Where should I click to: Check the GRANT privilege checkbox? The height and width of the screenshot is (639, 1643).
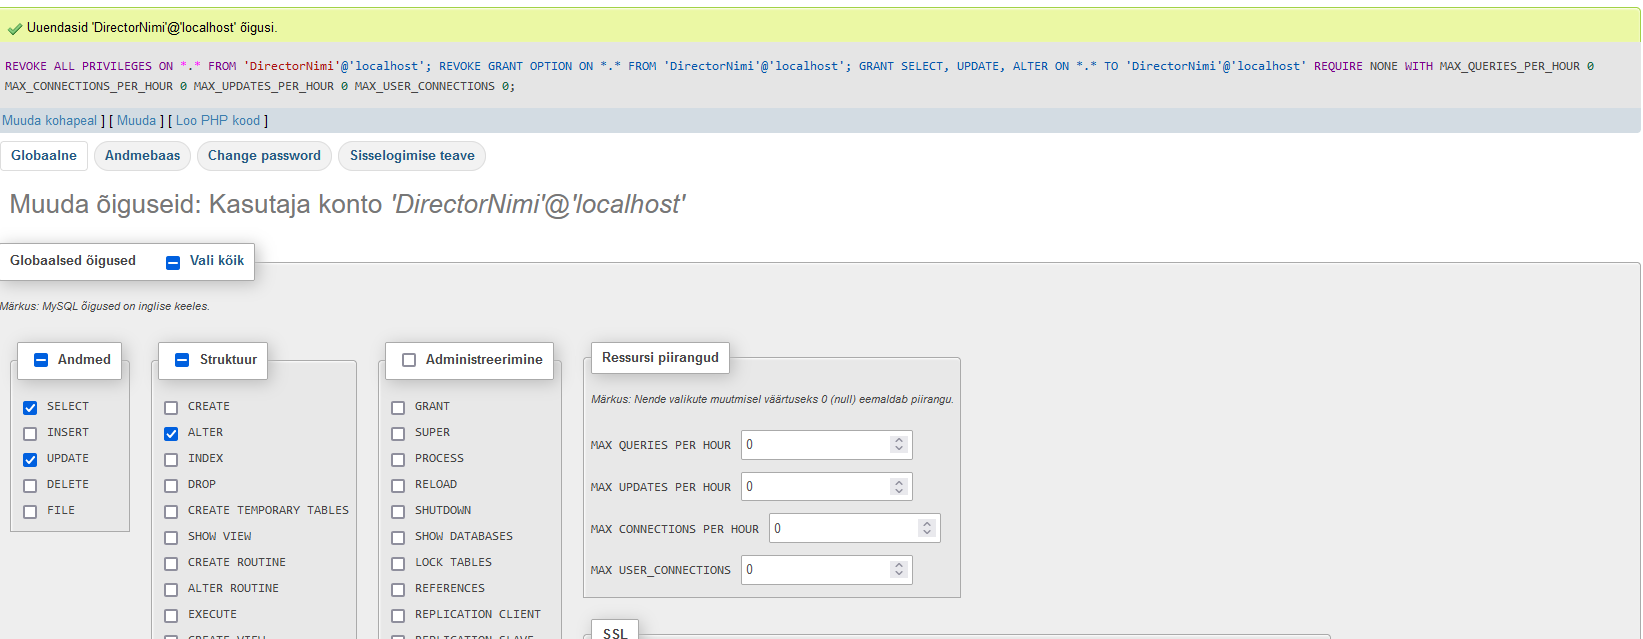(398, 407)
